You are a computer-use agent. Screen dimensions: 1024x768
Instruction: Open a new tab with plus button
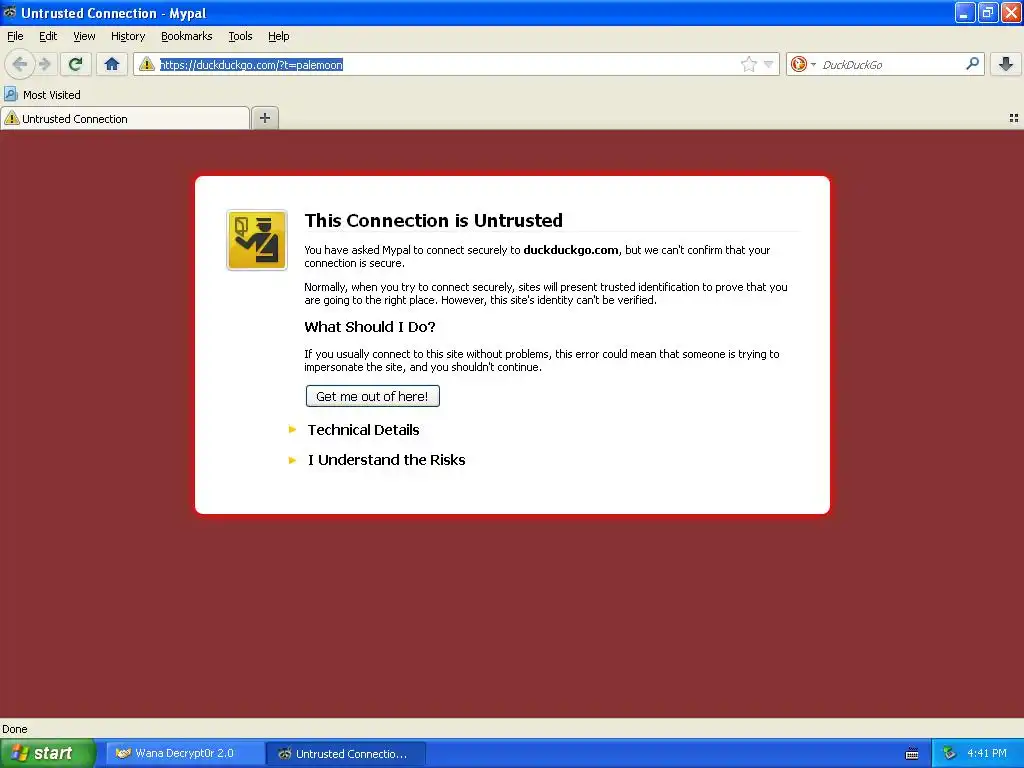point(264,118)
